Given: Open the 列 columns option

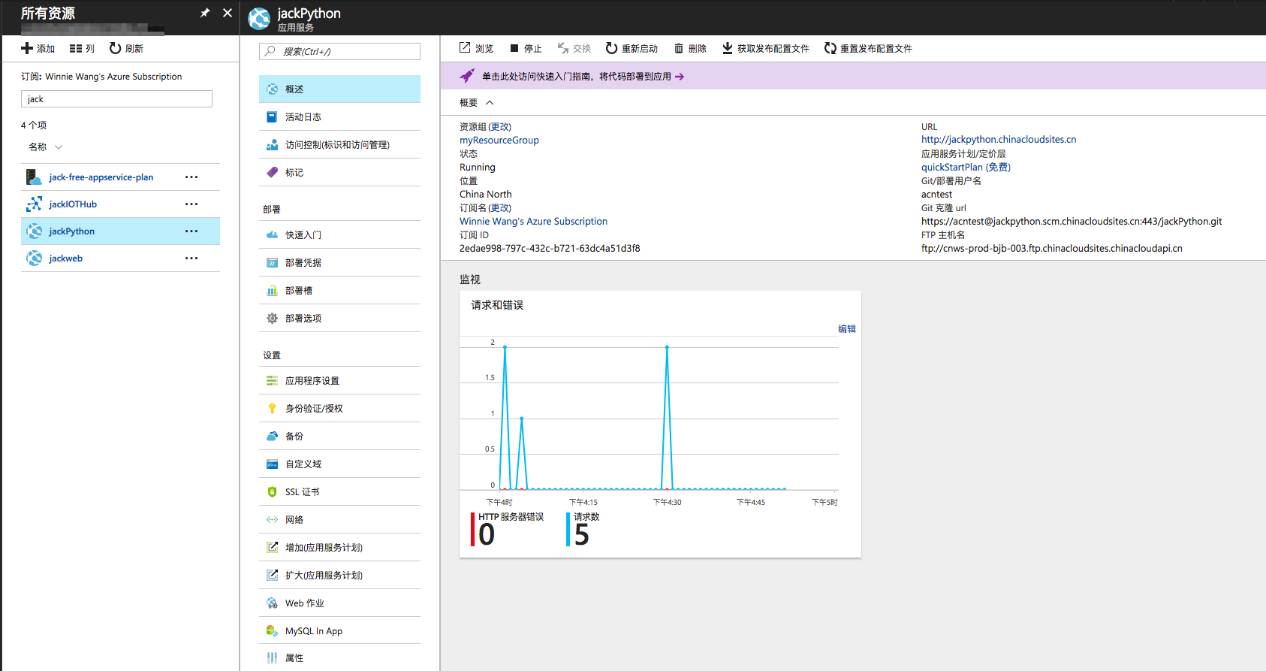Looking at the screenshot, I should point(82,48).
